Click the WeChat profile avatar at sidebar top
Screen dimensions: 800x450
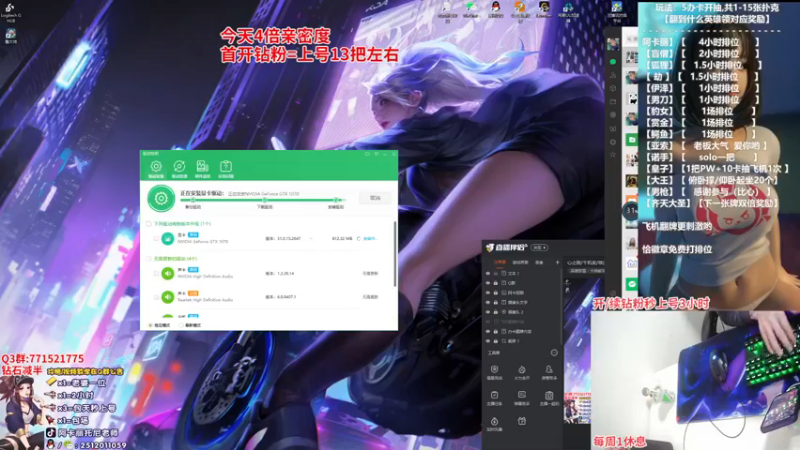pyautogui.click(x=613, y=43)
